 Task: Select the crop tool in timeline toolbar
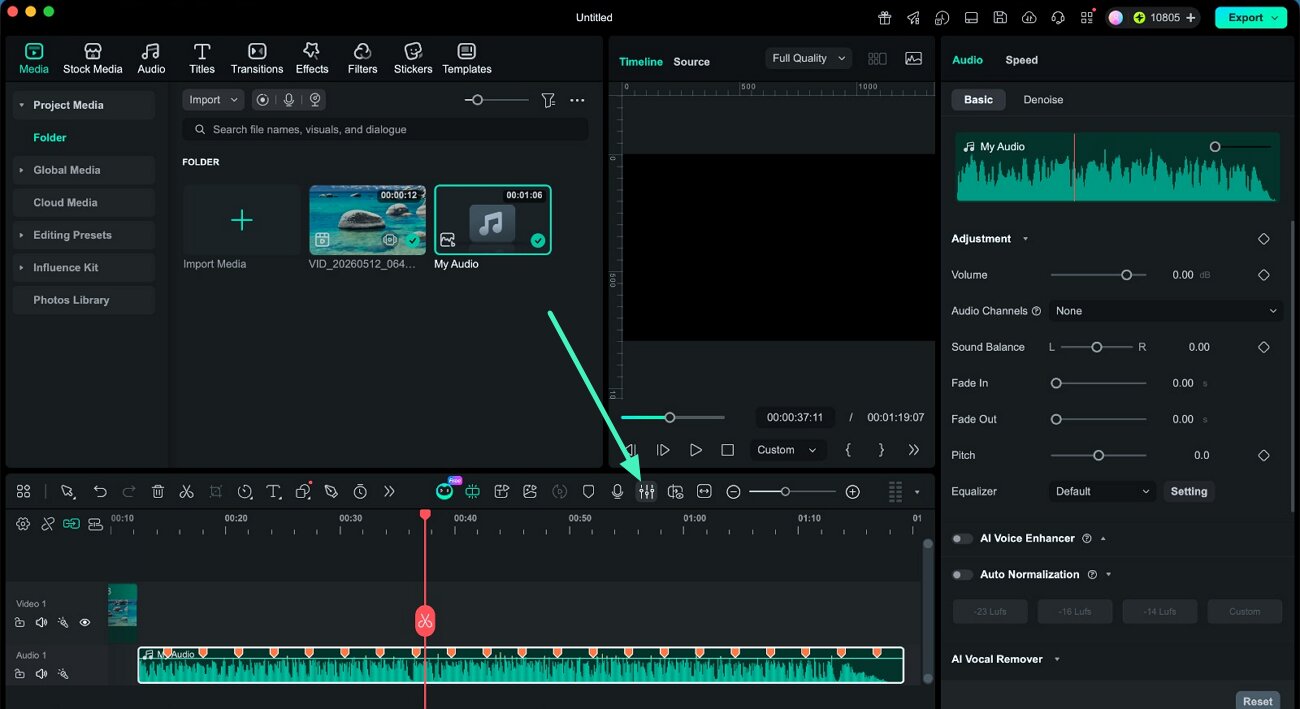click(216, 492)
